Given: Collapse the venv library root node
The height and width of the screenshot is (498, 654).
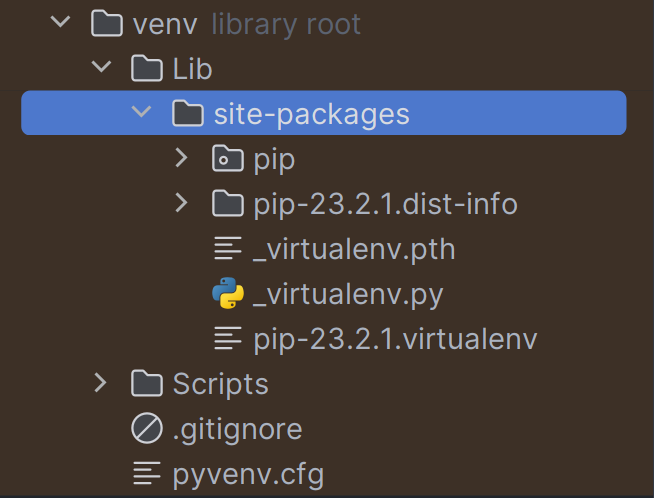Looking at the screenshot, I should coord(60,22).
